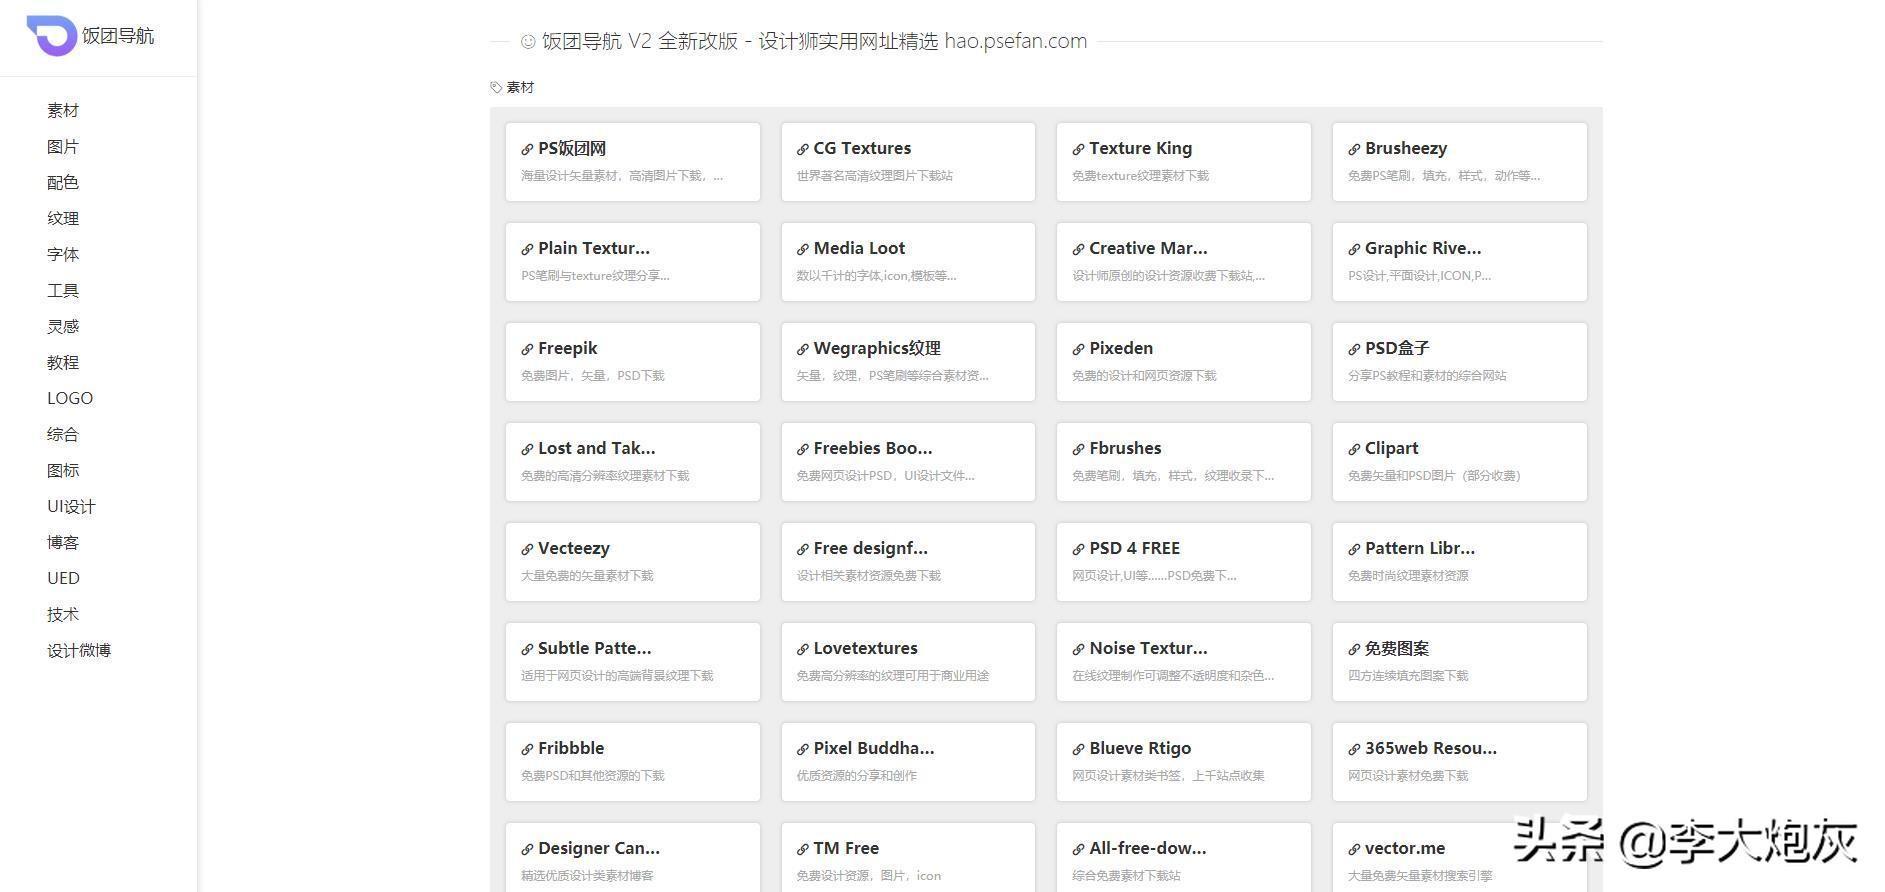Click the smiley icon in the page title
The image size is (1885, 892).
[528, 42]
